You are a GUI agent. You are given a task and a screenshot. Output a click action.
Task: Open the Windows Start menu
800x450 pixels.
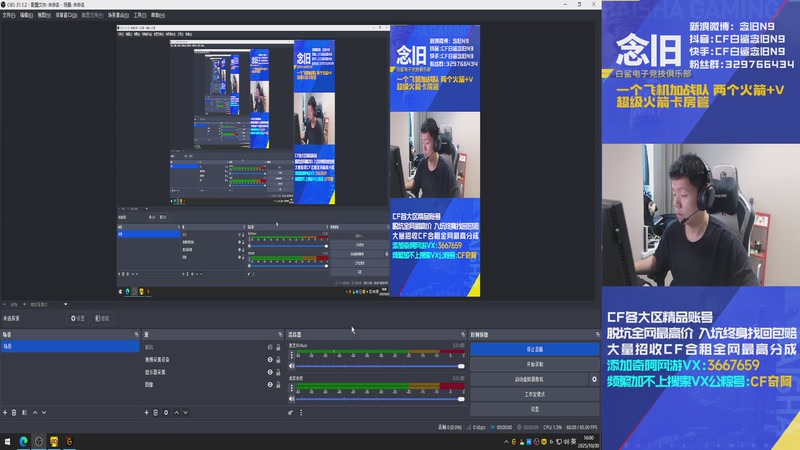pos(8,441)
